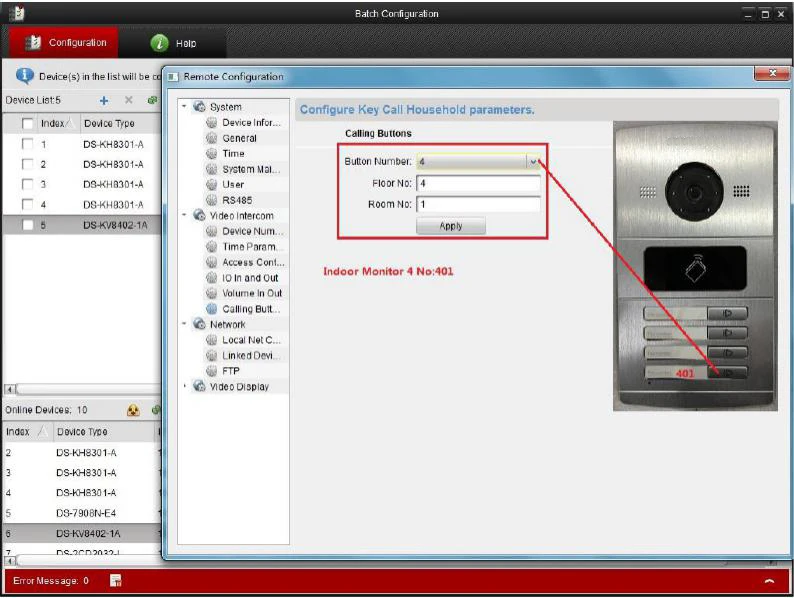
Task: Check the box for device index 3
Action: click(x=27, y=184)
